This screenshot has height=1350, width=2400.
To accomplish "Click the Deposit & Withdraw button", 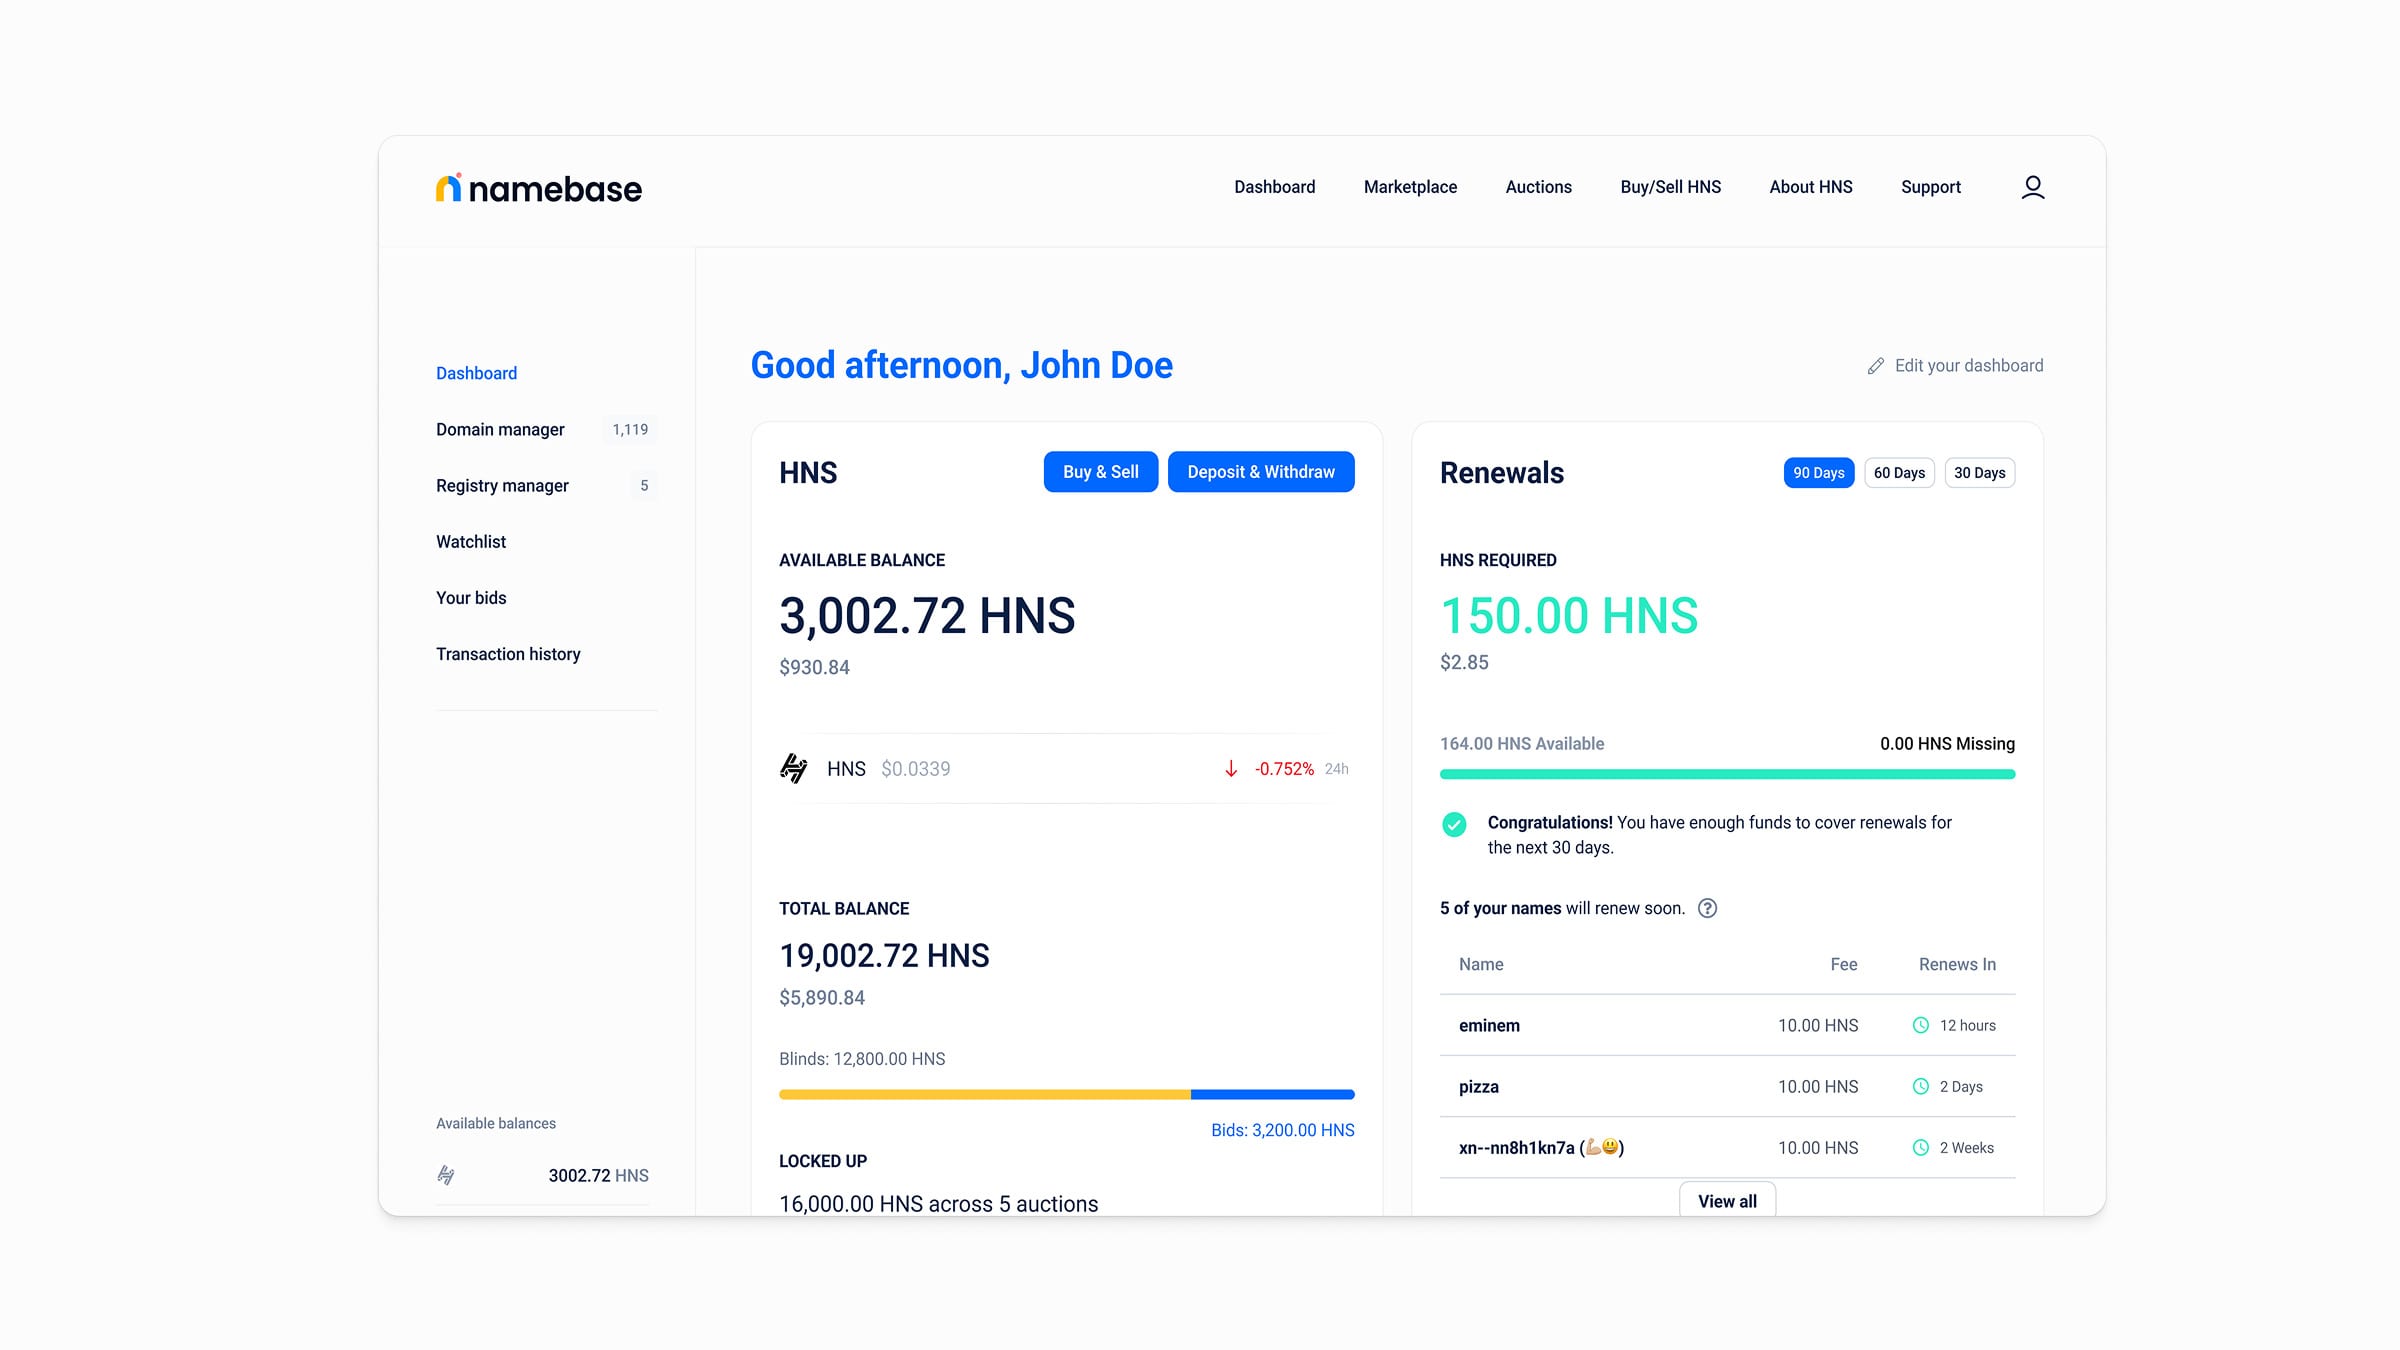I will pos(1261,472).
